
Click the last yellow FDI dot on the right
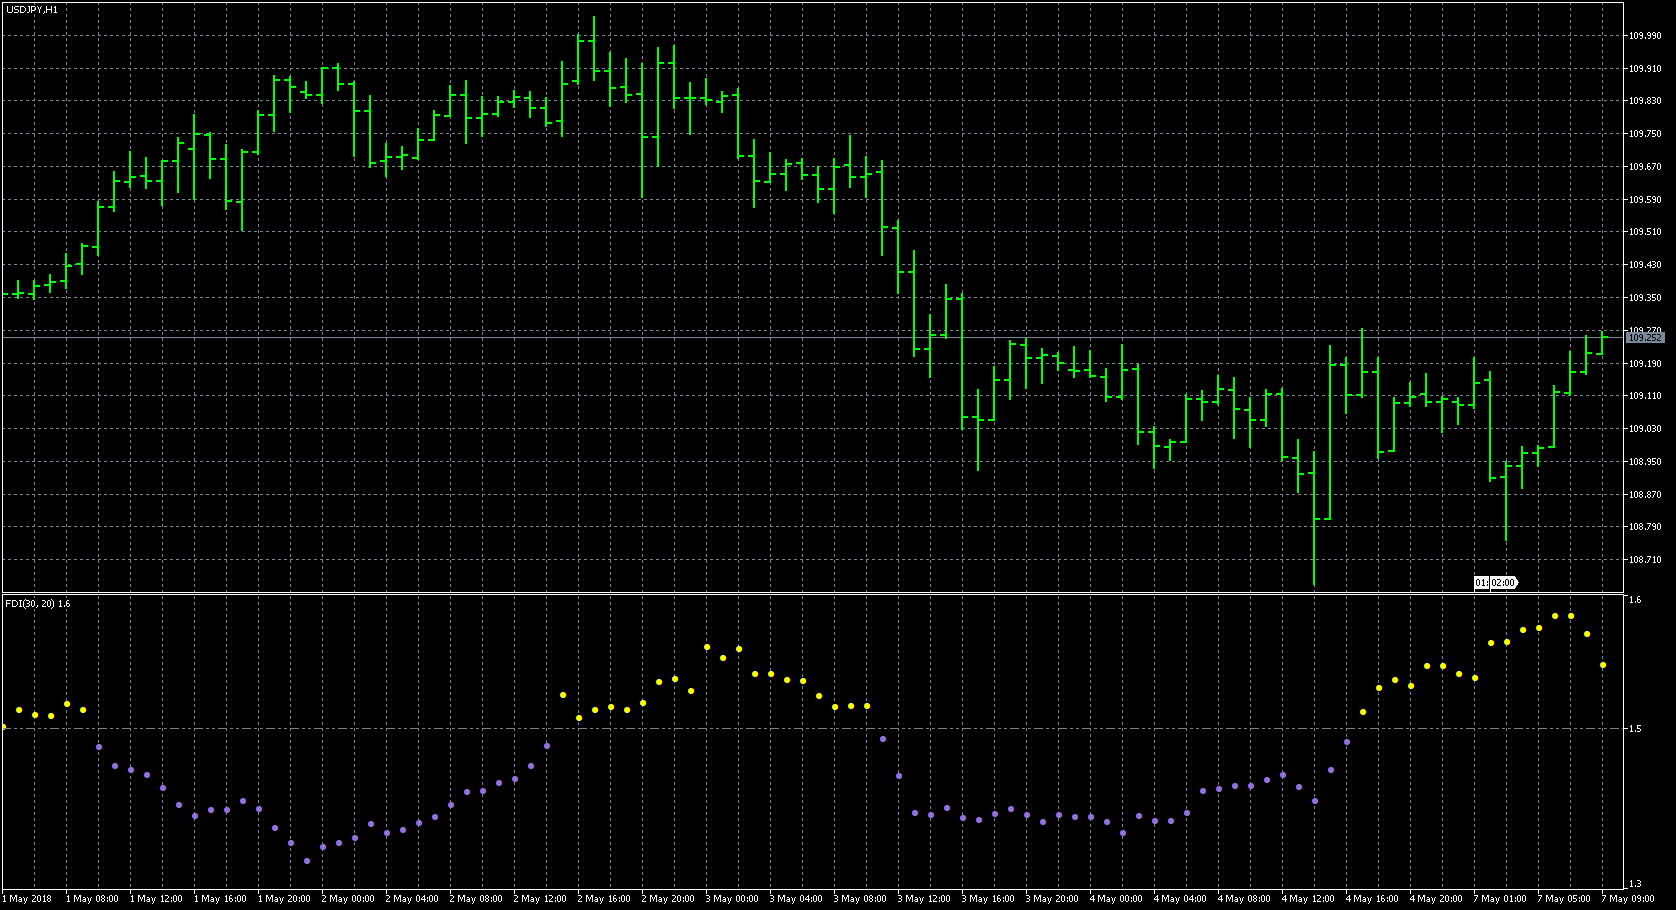[x=1603, y=665]
